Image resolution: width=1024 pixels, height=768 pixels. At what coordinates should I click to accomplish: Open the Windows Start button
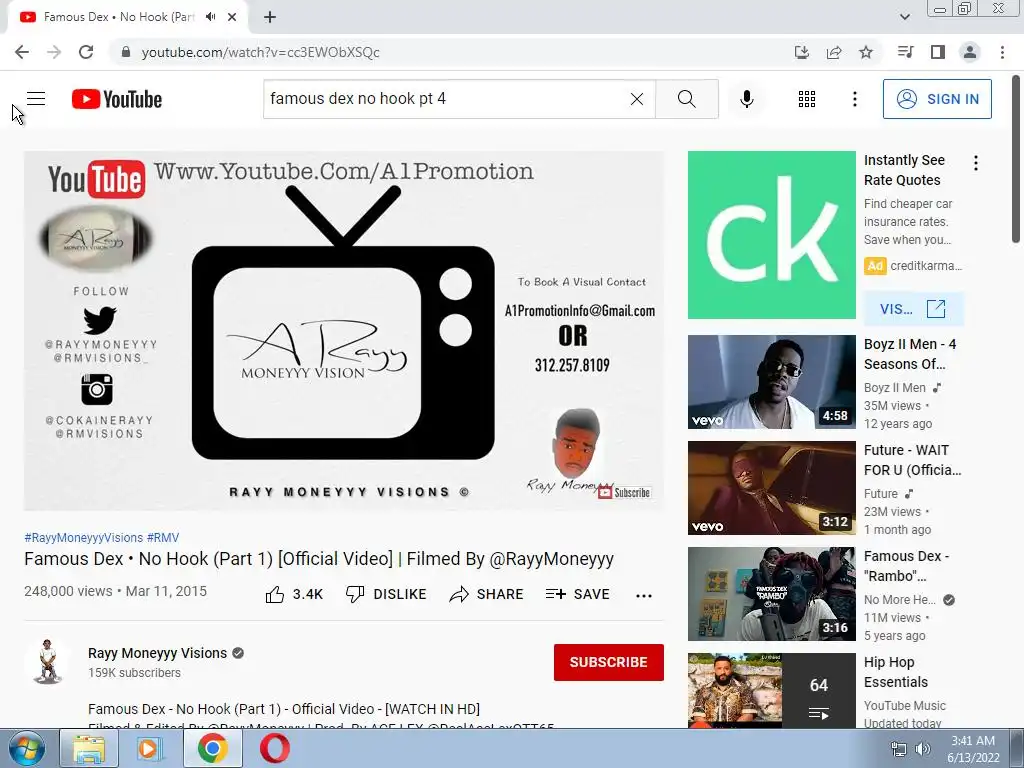[x=27, y=748]
